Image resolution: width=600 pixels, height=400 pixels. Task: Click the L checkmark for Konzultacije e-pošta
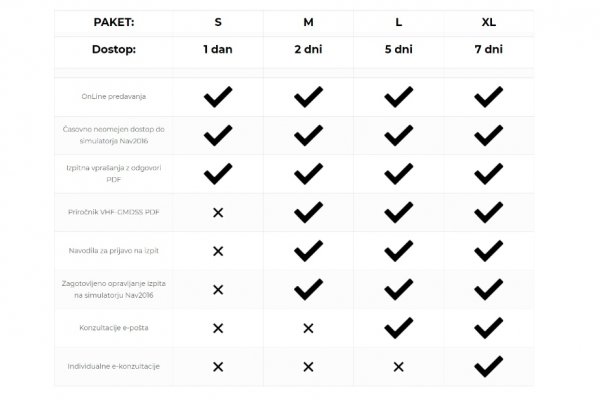tap(398, 327)
